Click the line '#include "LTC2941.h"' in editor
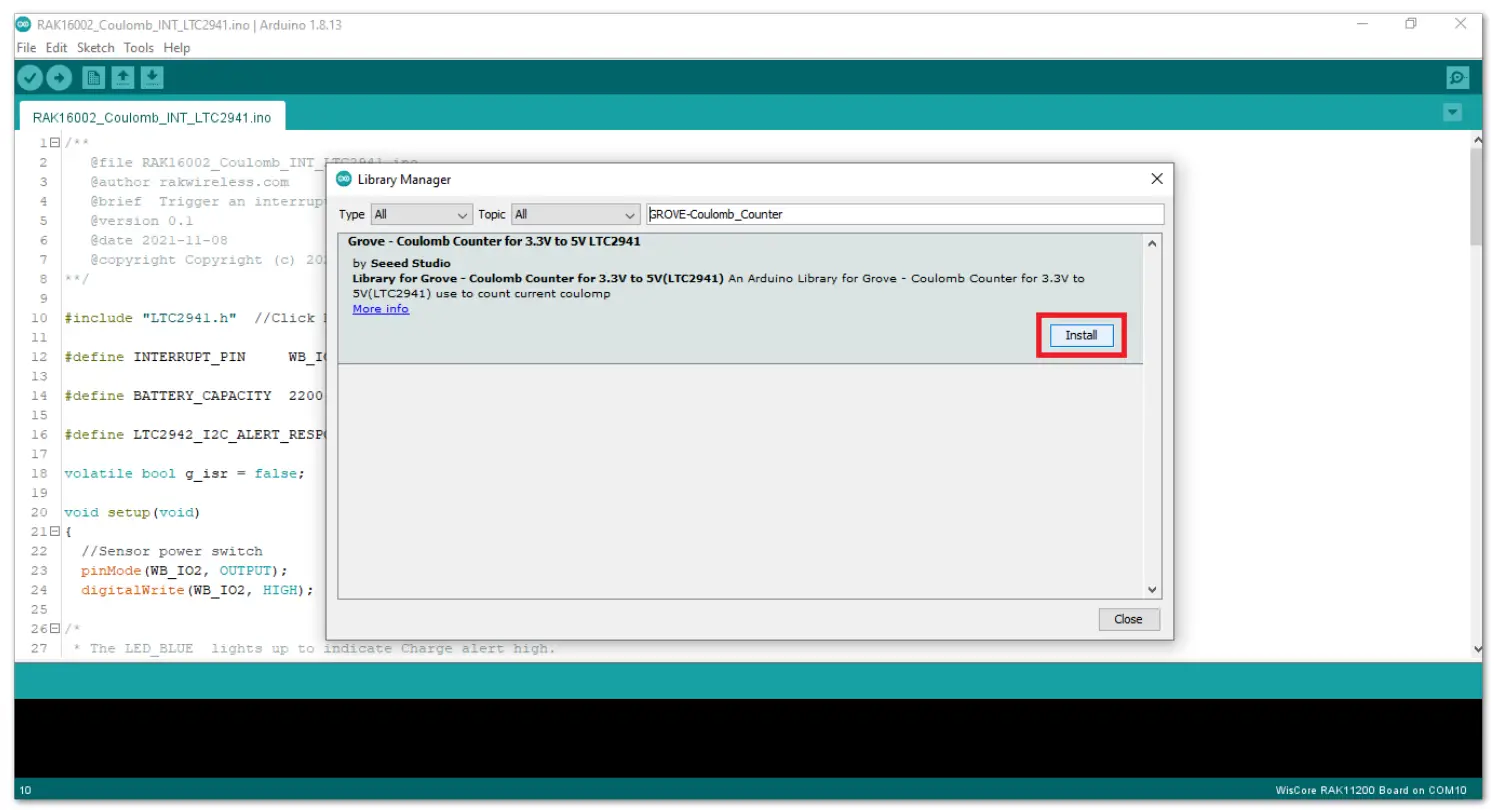Viewport: 1506px width, 810px height. coord(151,318)
